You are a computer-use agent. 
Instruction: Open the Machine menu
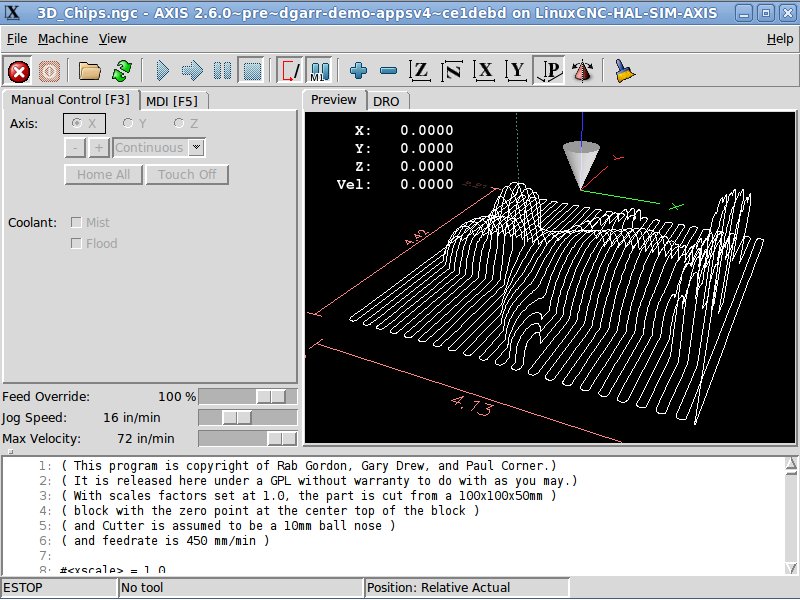pyautogui.click(x=63, y=38)
